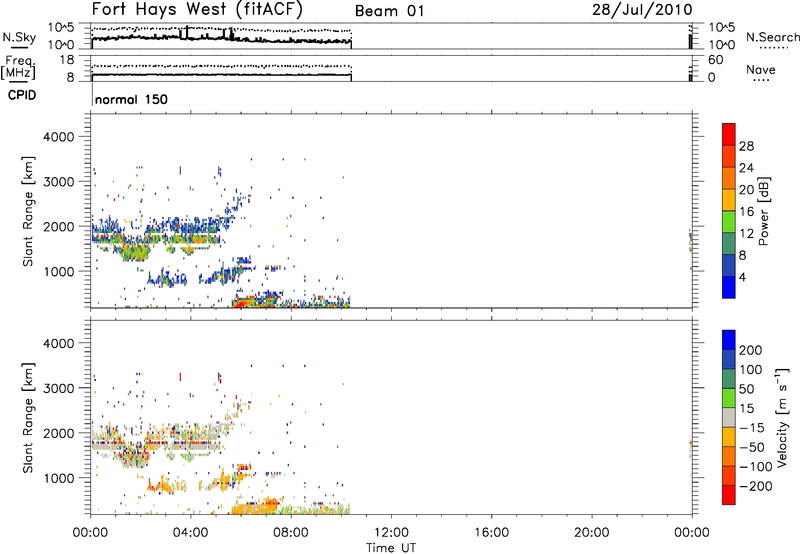The width and height of the screenshot is (800, 554).
Task: Pick the power colorbar segment between 20 and 24
Action: [x=729, y=178]
